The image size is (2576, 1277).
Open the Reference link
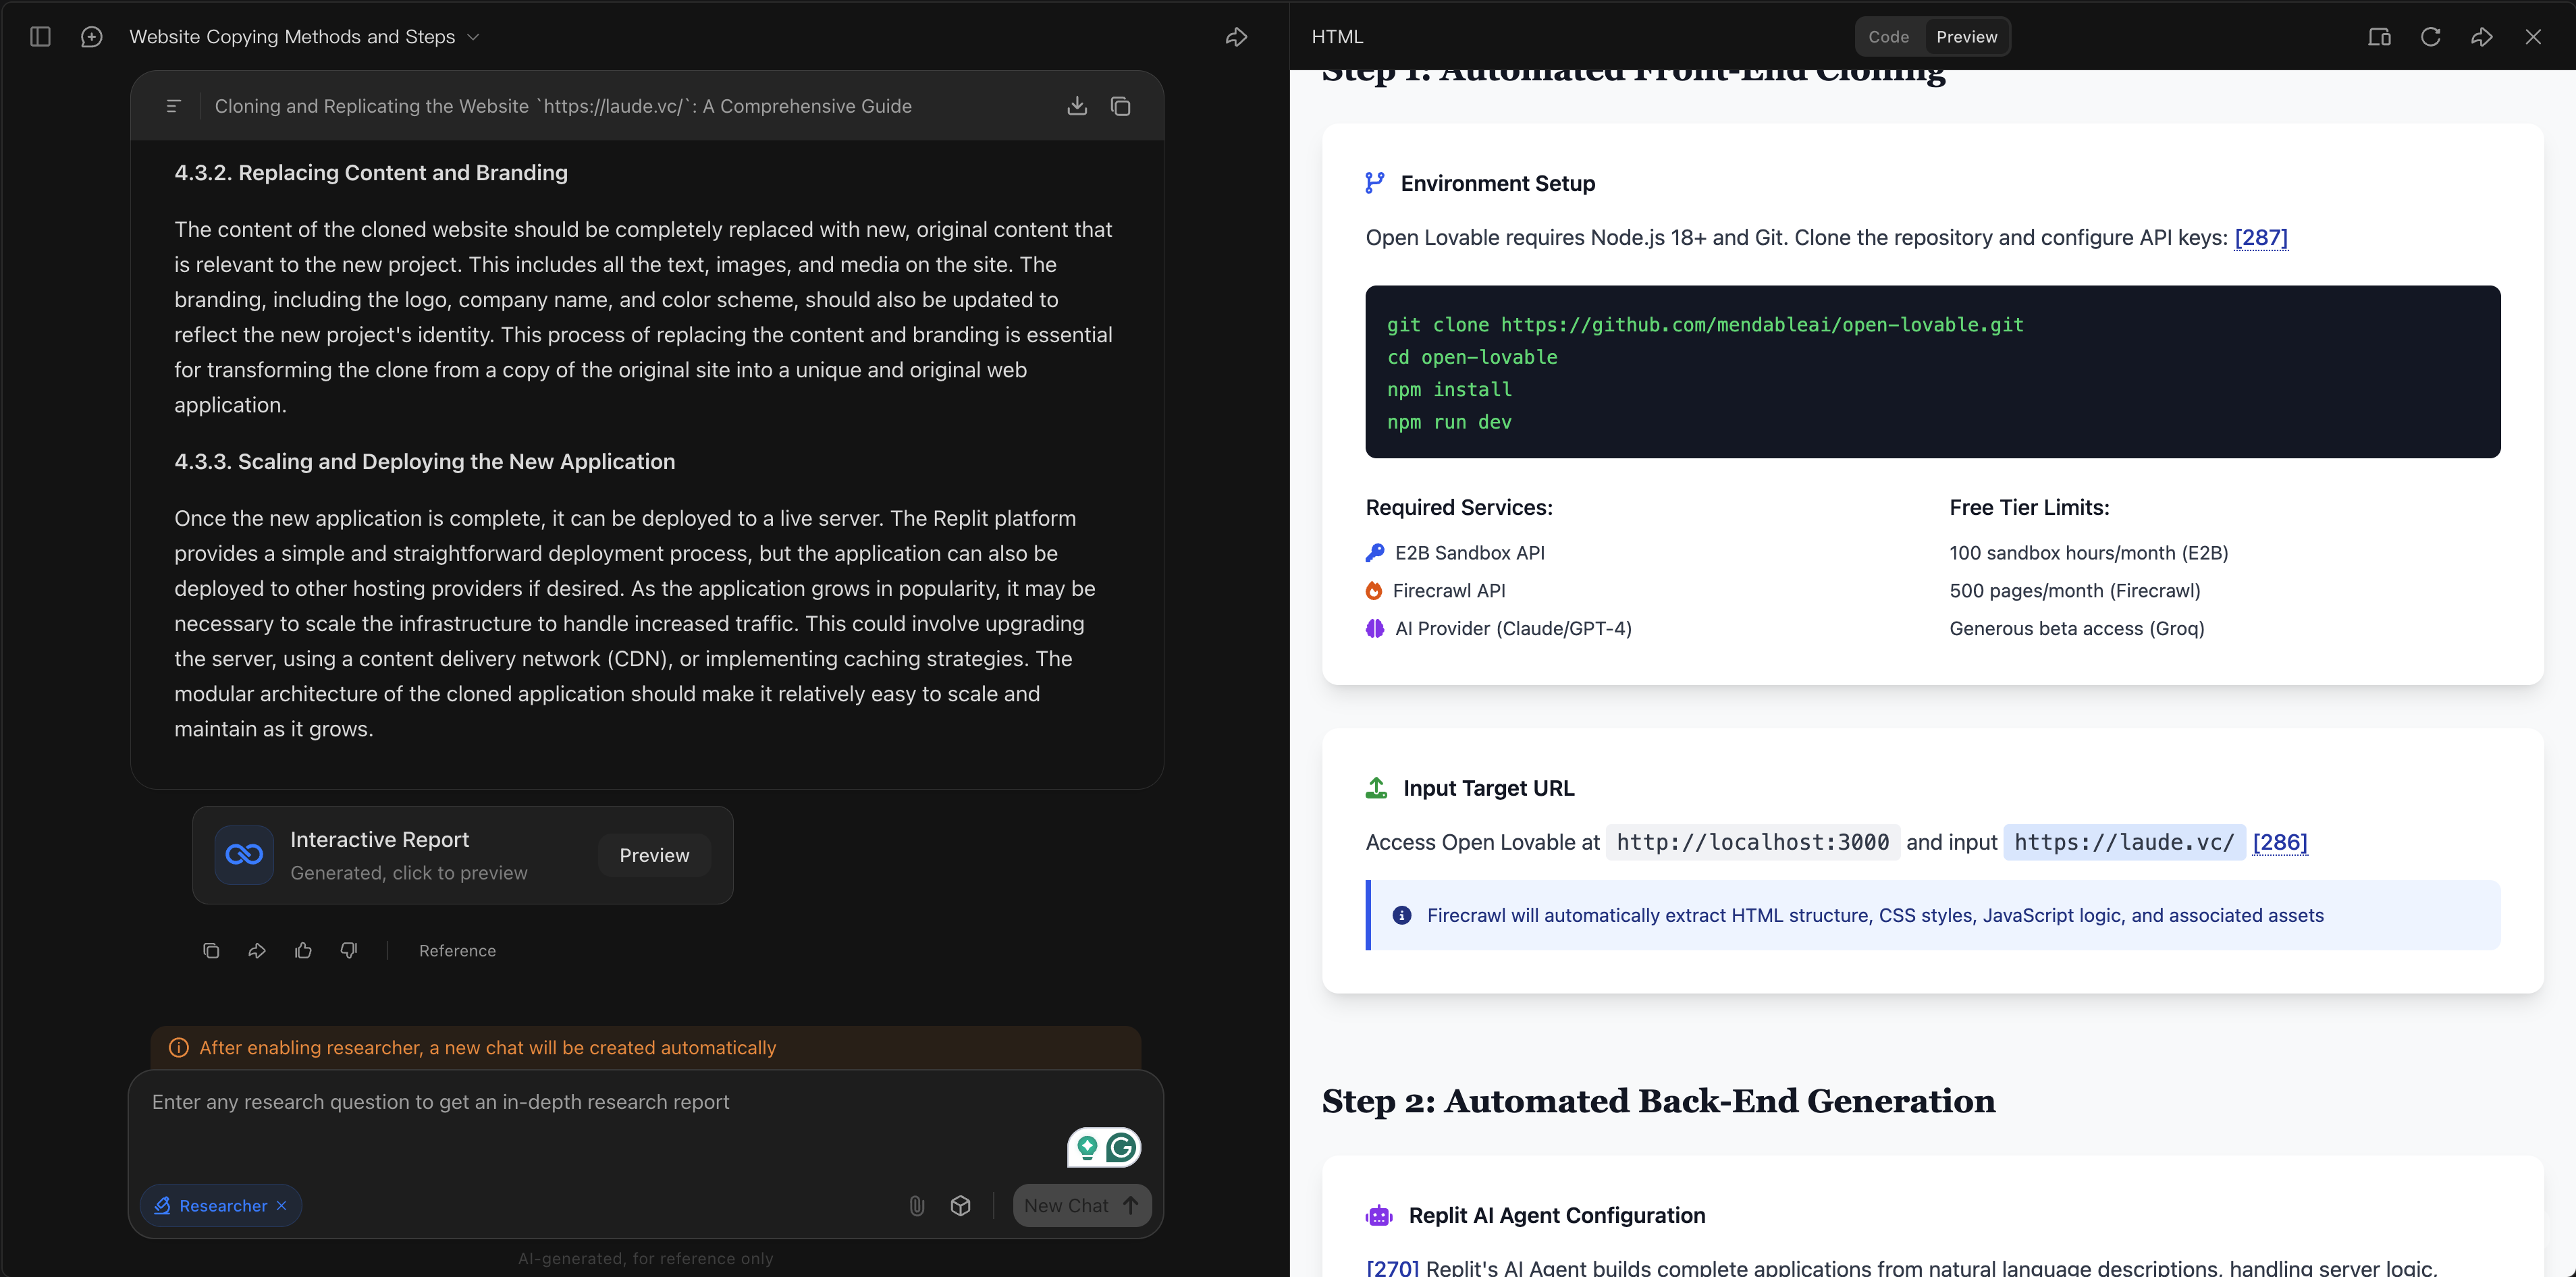[457, 950]
